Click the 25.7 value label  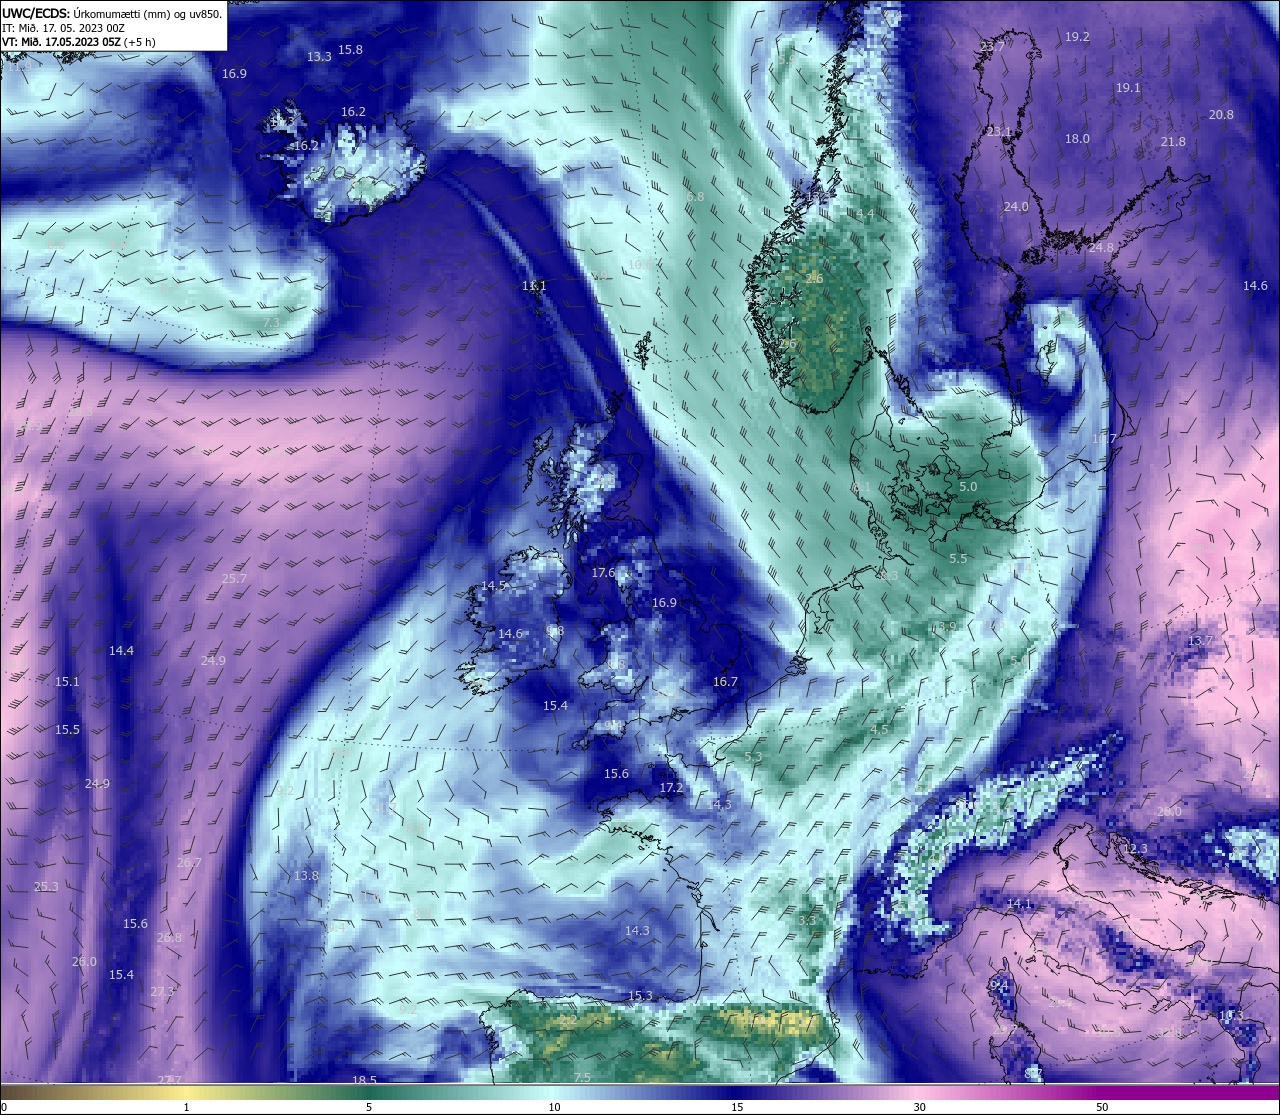[x=234, y=579]
